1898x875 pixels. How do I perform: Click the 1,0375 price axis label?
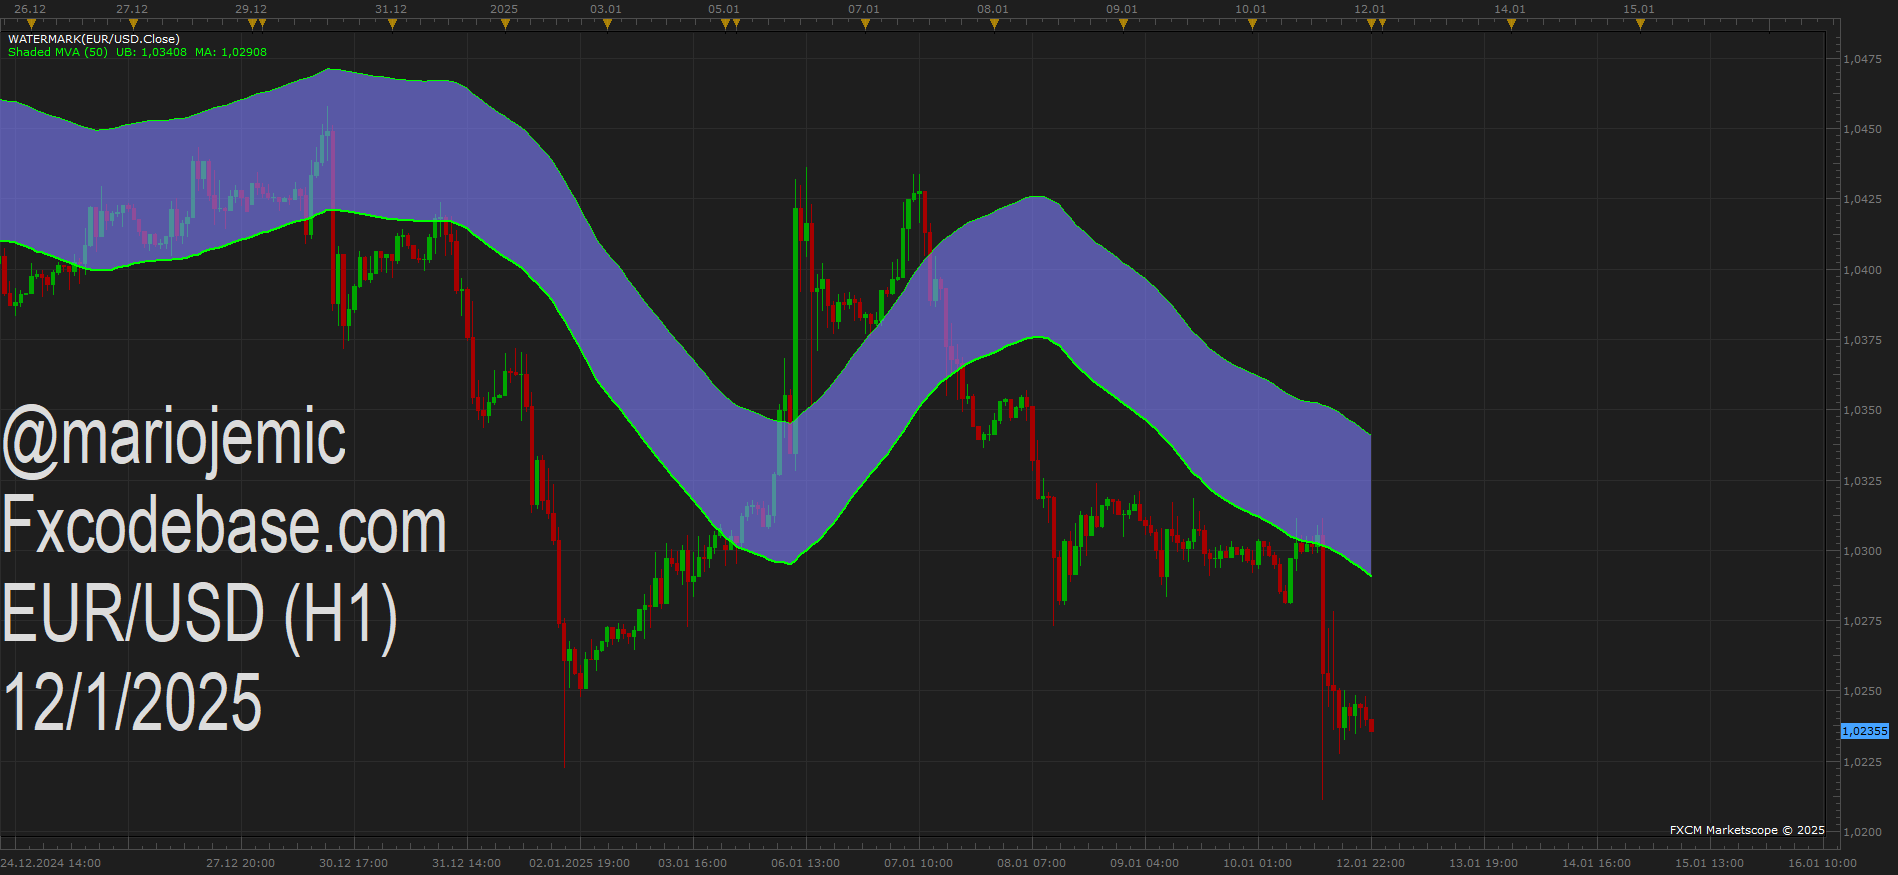click(1862, 340)
